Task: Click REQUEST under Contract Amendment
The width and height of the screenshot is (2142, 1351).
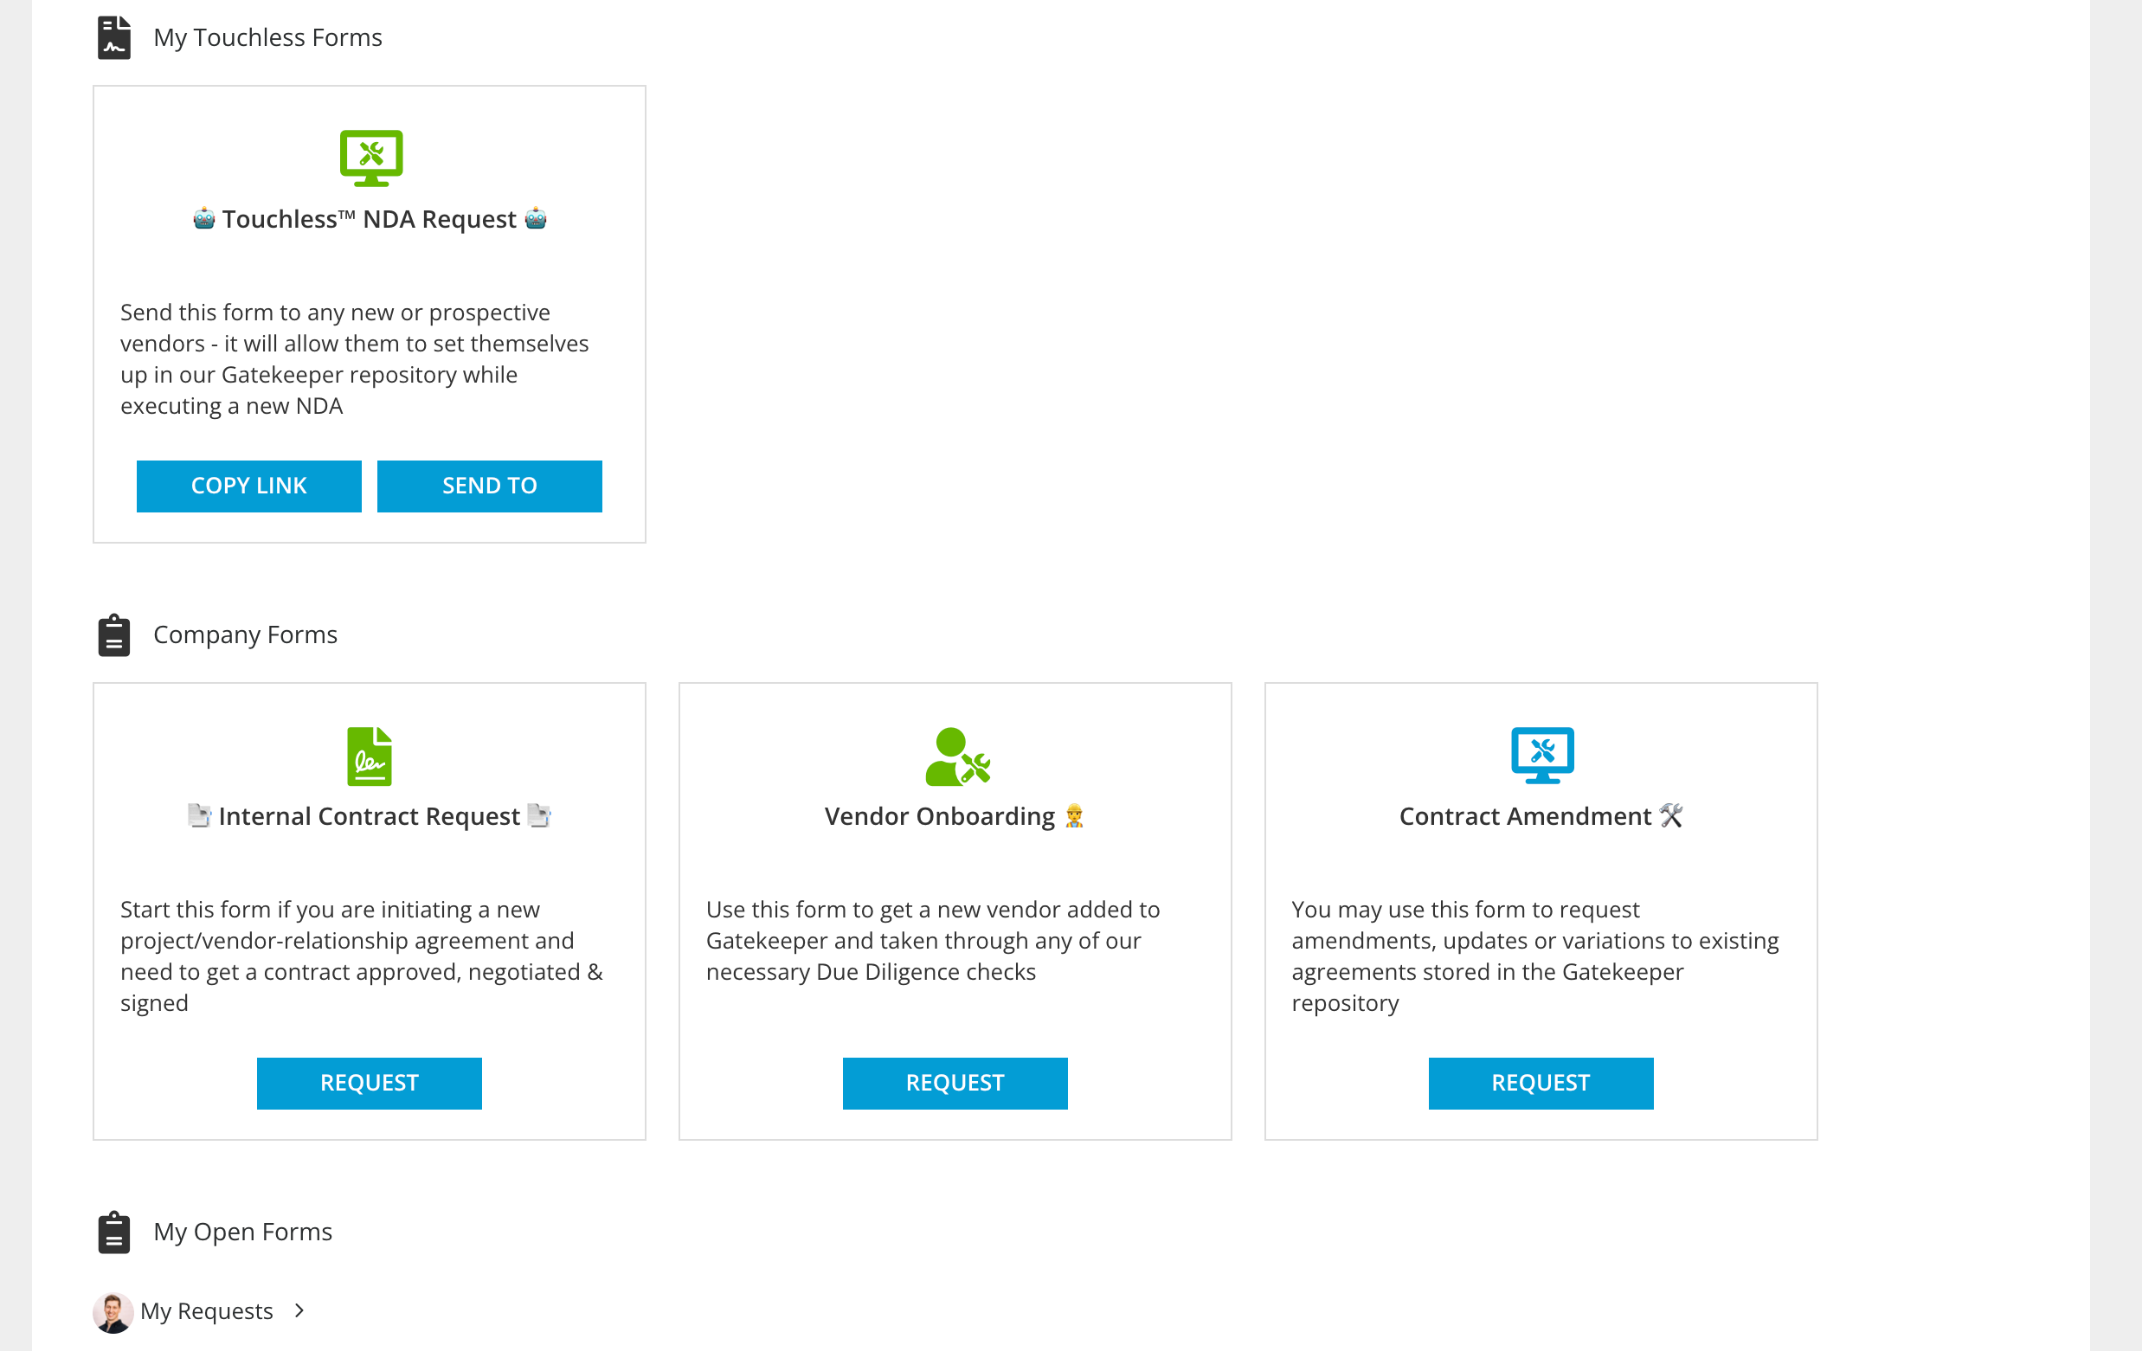Action: point(1540,1082)
